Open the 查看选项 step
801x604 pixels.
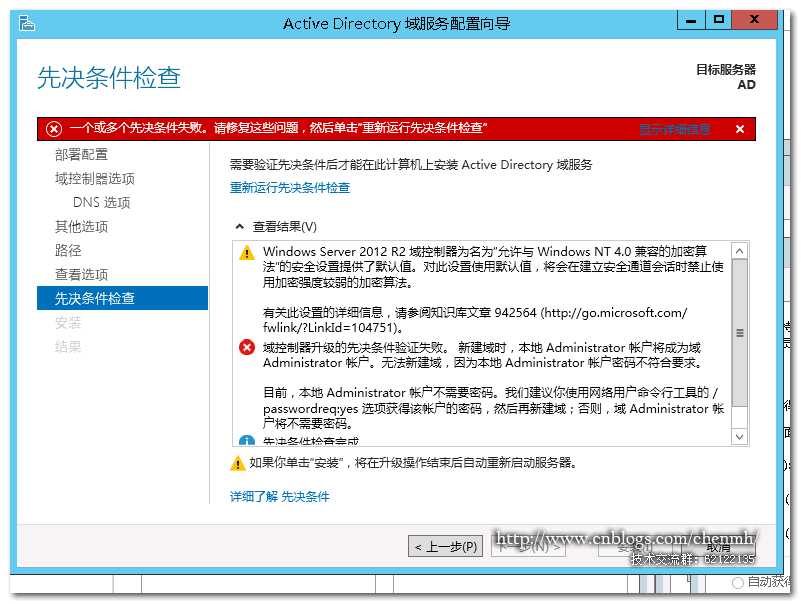pos(81,274)
